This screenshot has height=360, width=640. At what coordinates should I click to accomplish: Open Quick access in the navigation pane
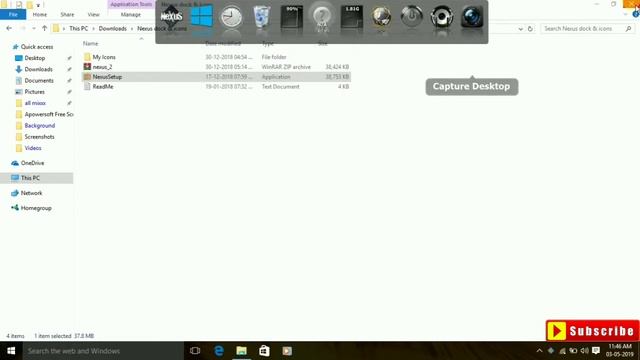click(36, 47)
